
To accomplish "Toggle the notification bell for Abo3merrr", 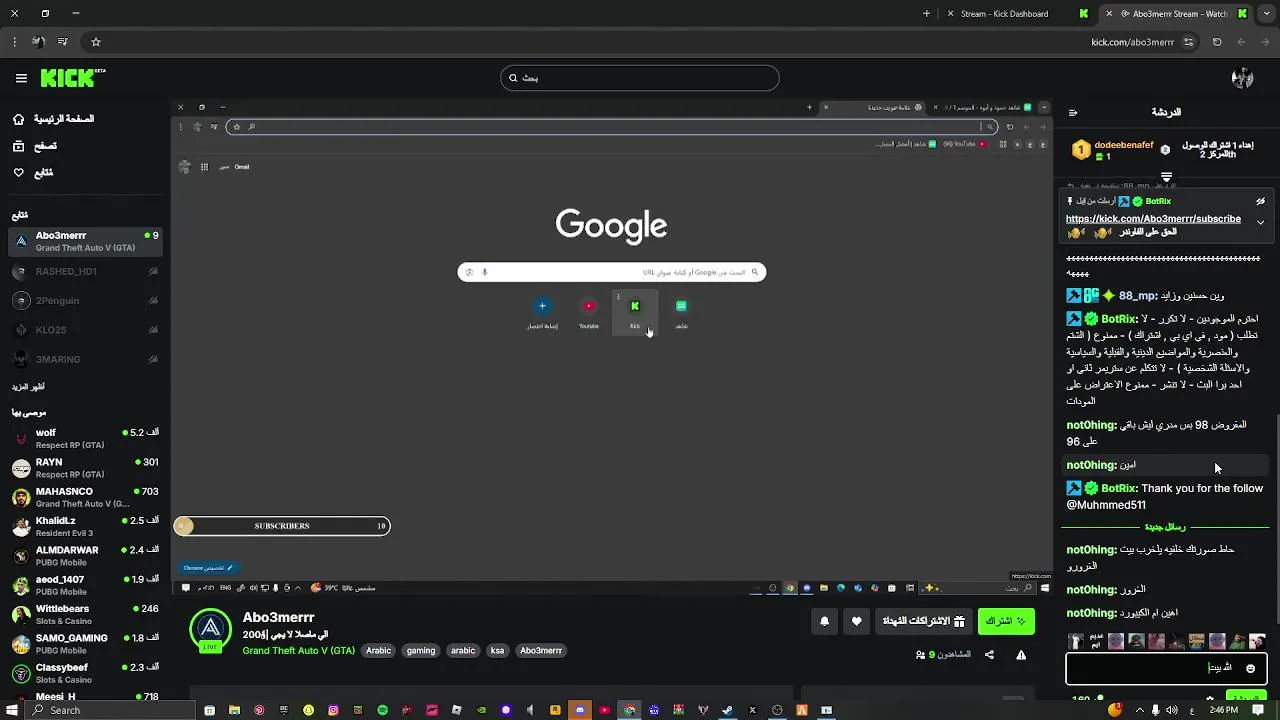I will (x=824, y=621).
